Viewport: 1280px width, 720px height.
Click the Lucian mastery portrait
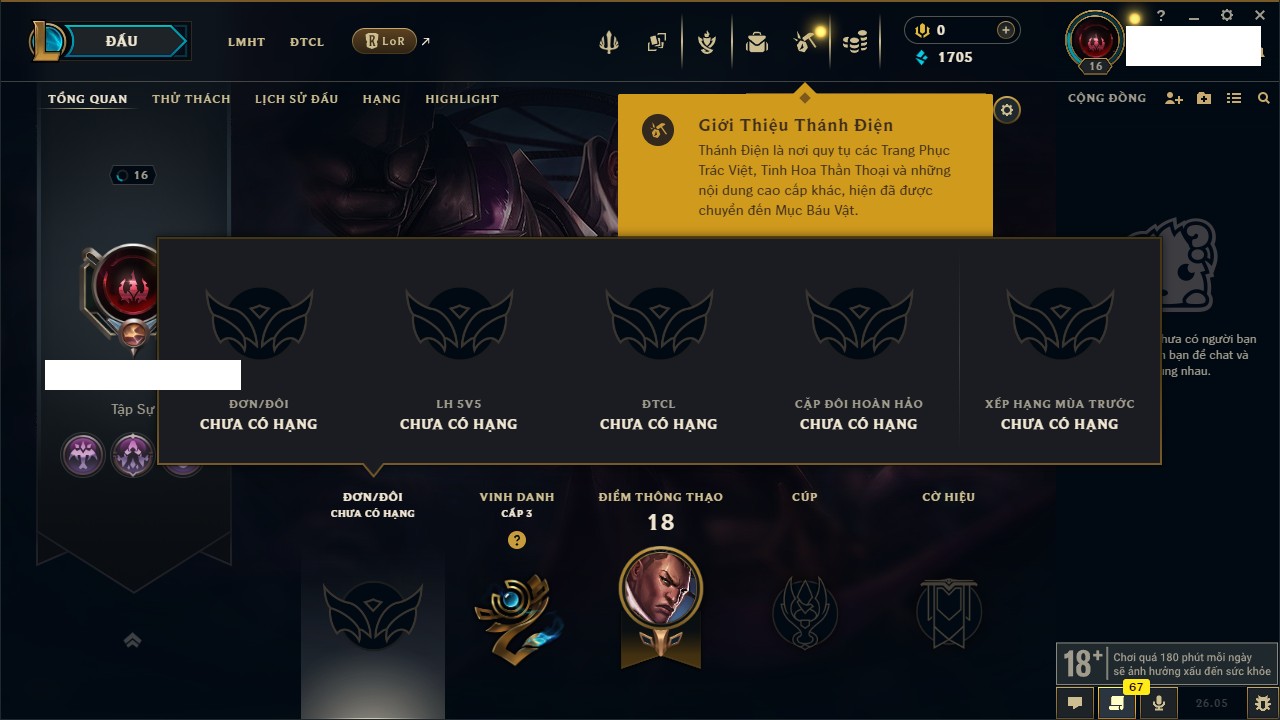660,588
